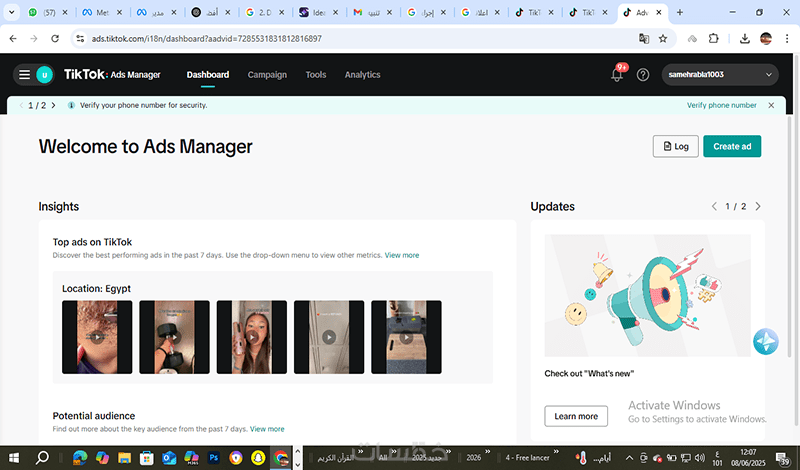
Task: Play the dumbbell ad video thumbnail
Action: point(174,337)
